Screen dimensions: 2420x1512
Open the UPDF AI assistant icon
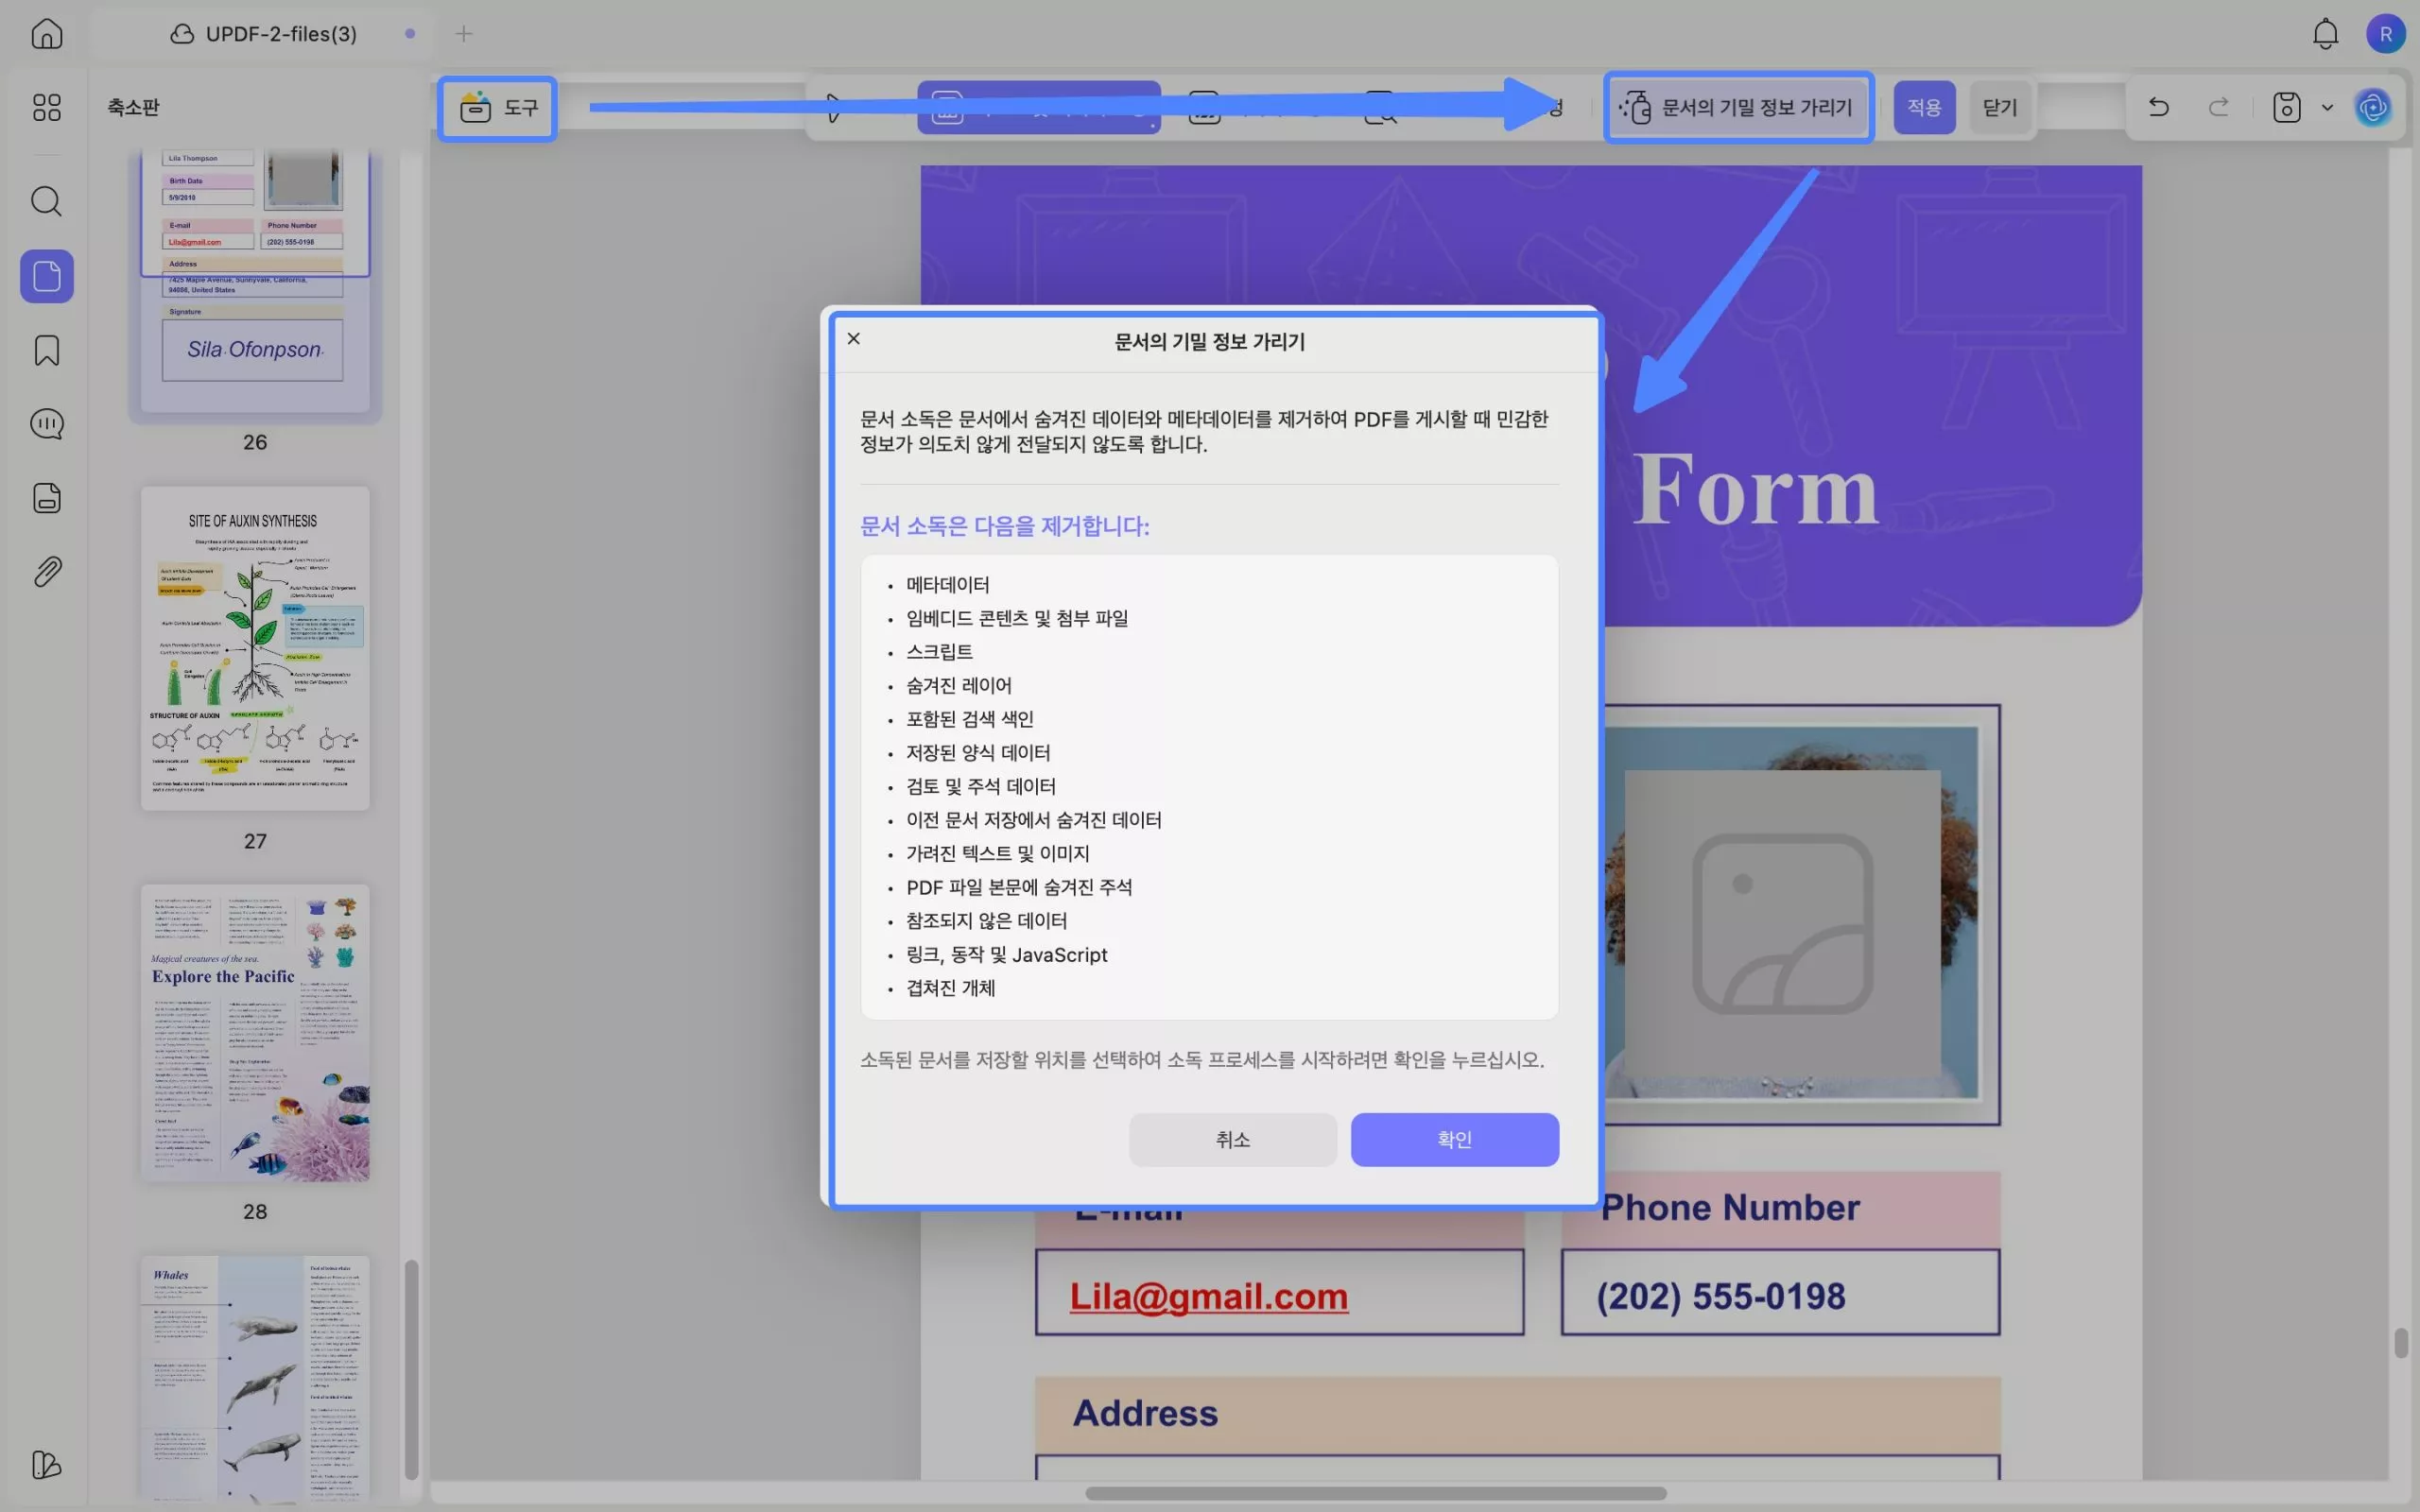(x=2373, y=107)
